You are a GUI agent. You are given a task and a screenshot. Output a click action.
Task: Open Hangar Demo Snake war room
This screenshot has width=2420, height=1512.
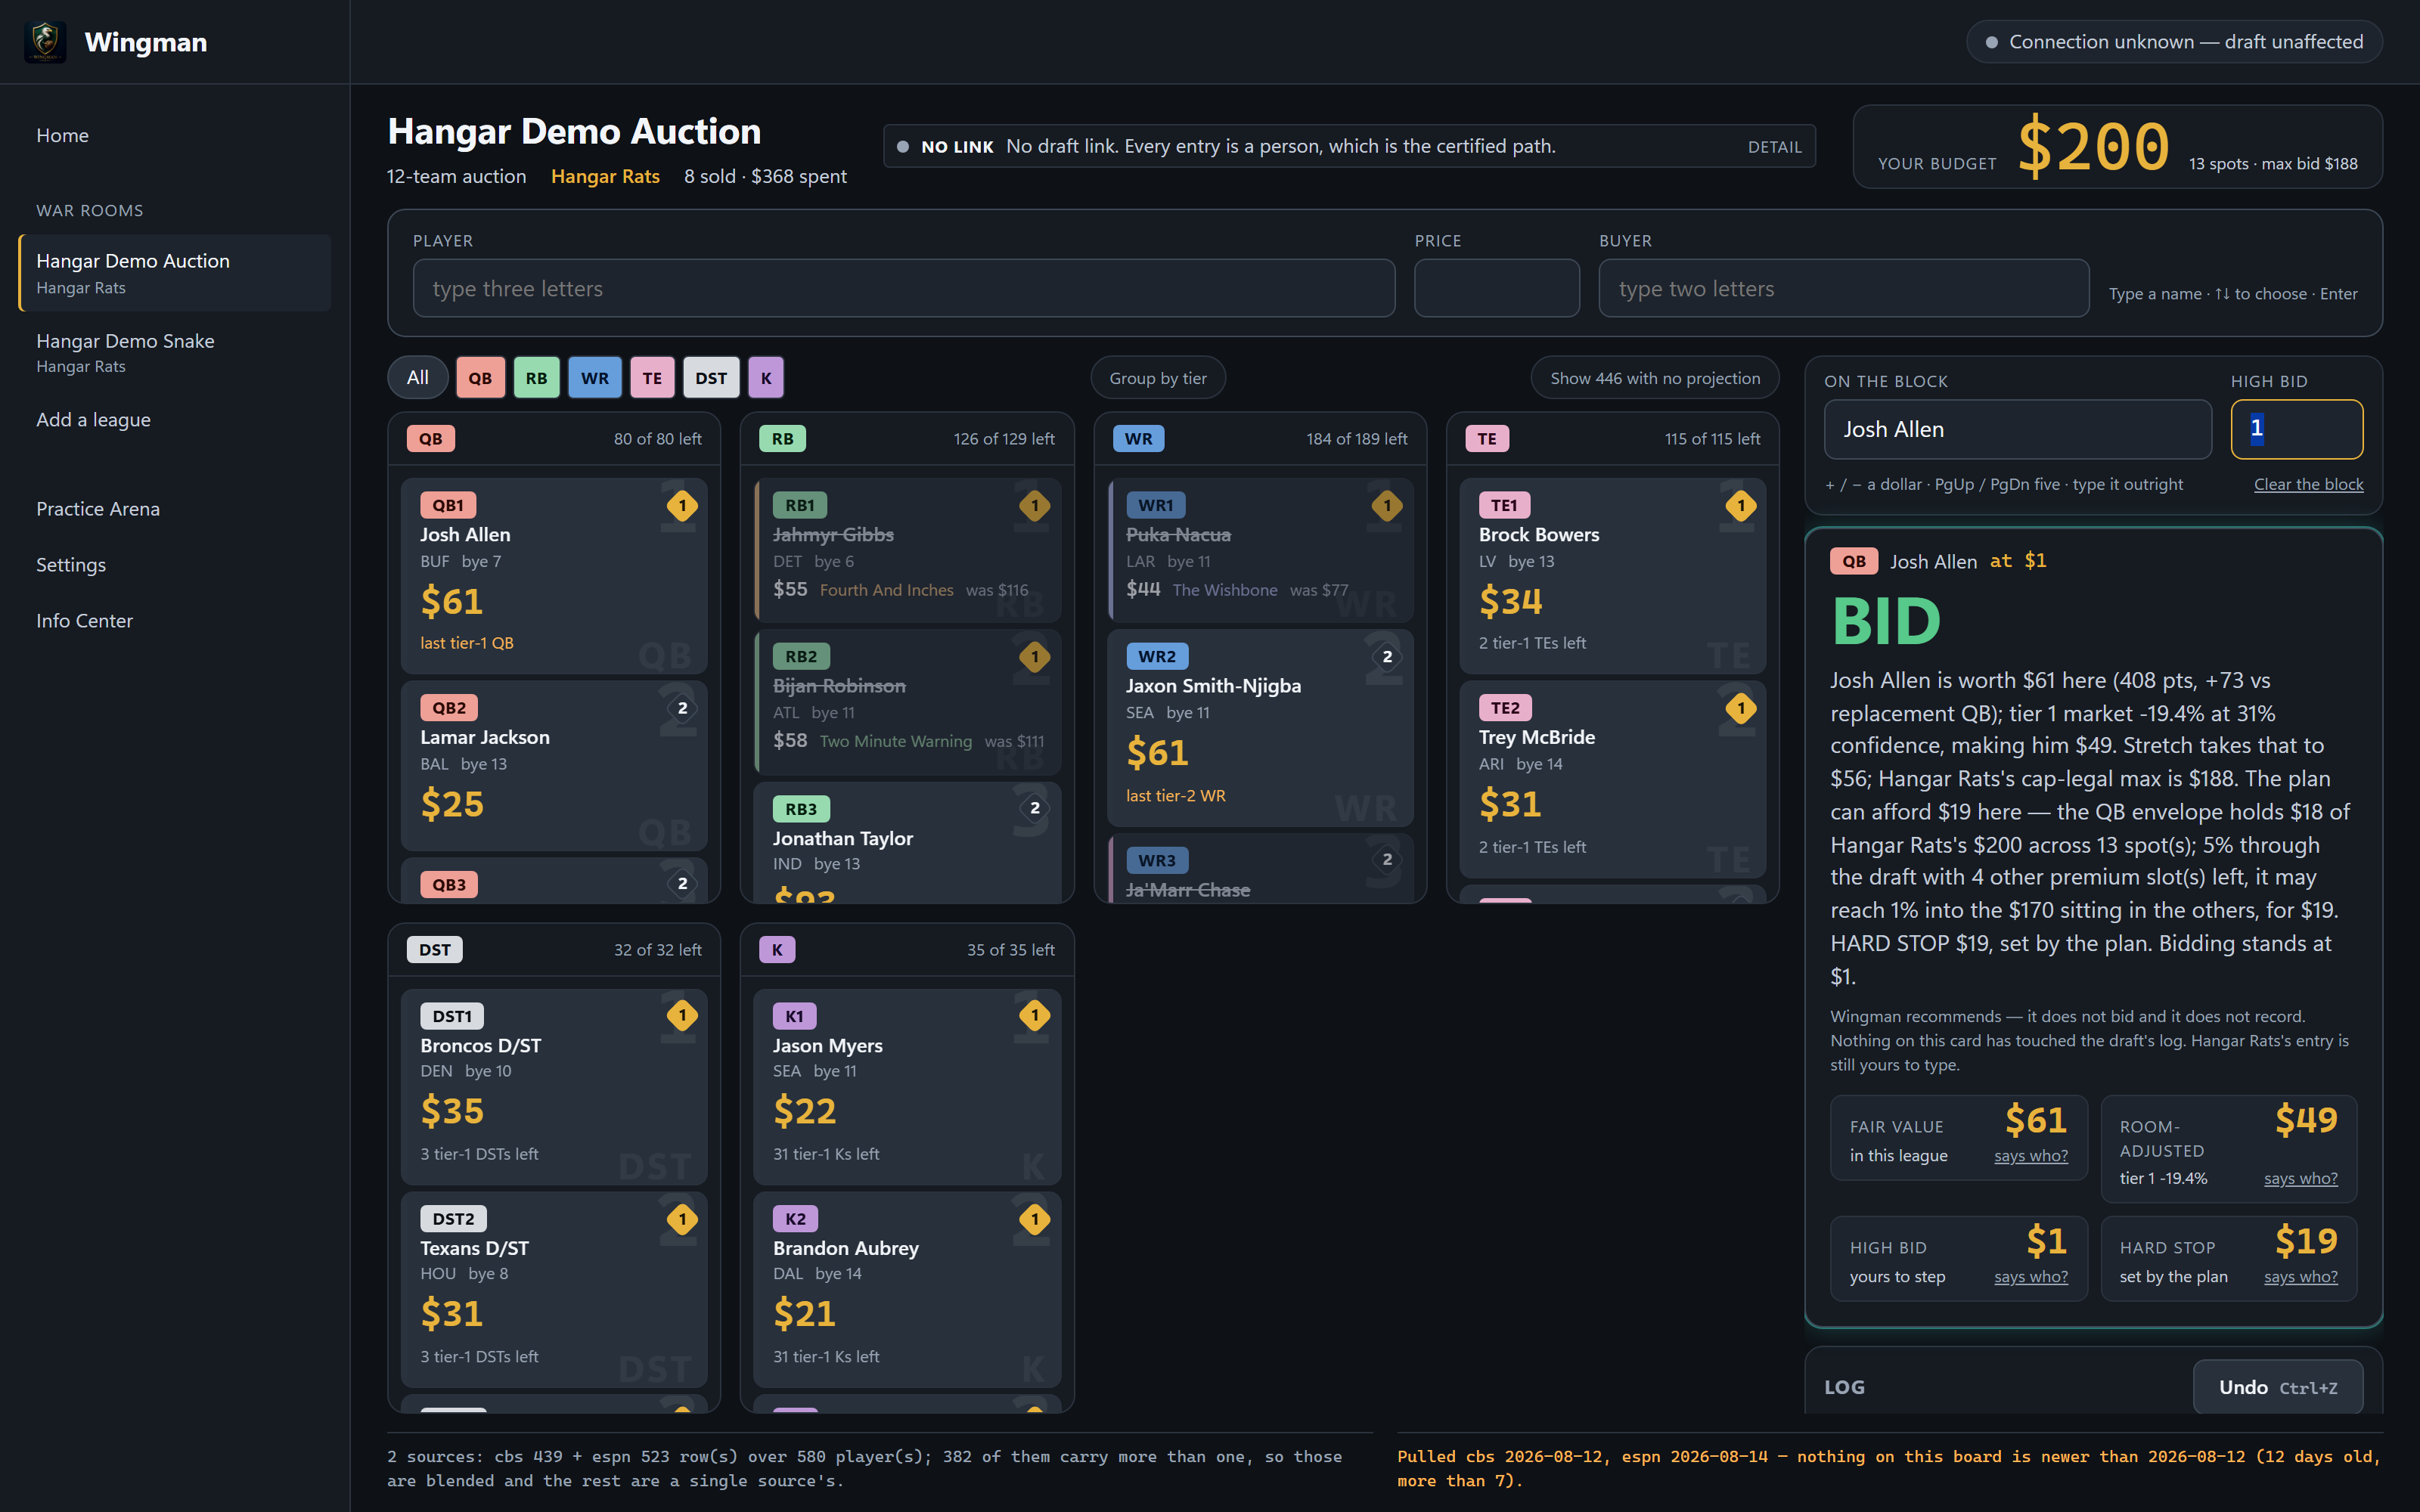(175, 352)
